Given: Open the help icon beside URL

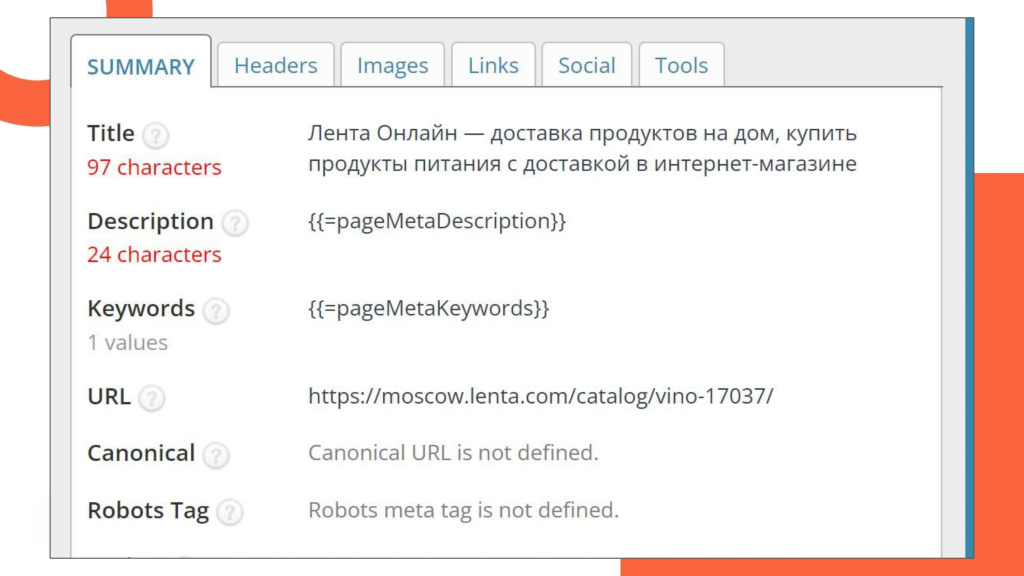Looking at the screenshot, I should click(x=152, y=398).
